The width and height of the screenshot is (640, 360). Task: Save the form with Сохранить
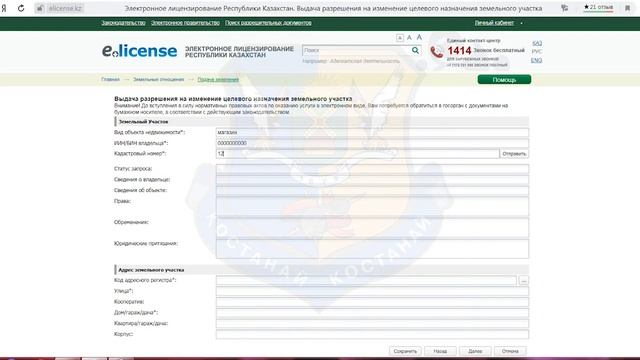405,351
